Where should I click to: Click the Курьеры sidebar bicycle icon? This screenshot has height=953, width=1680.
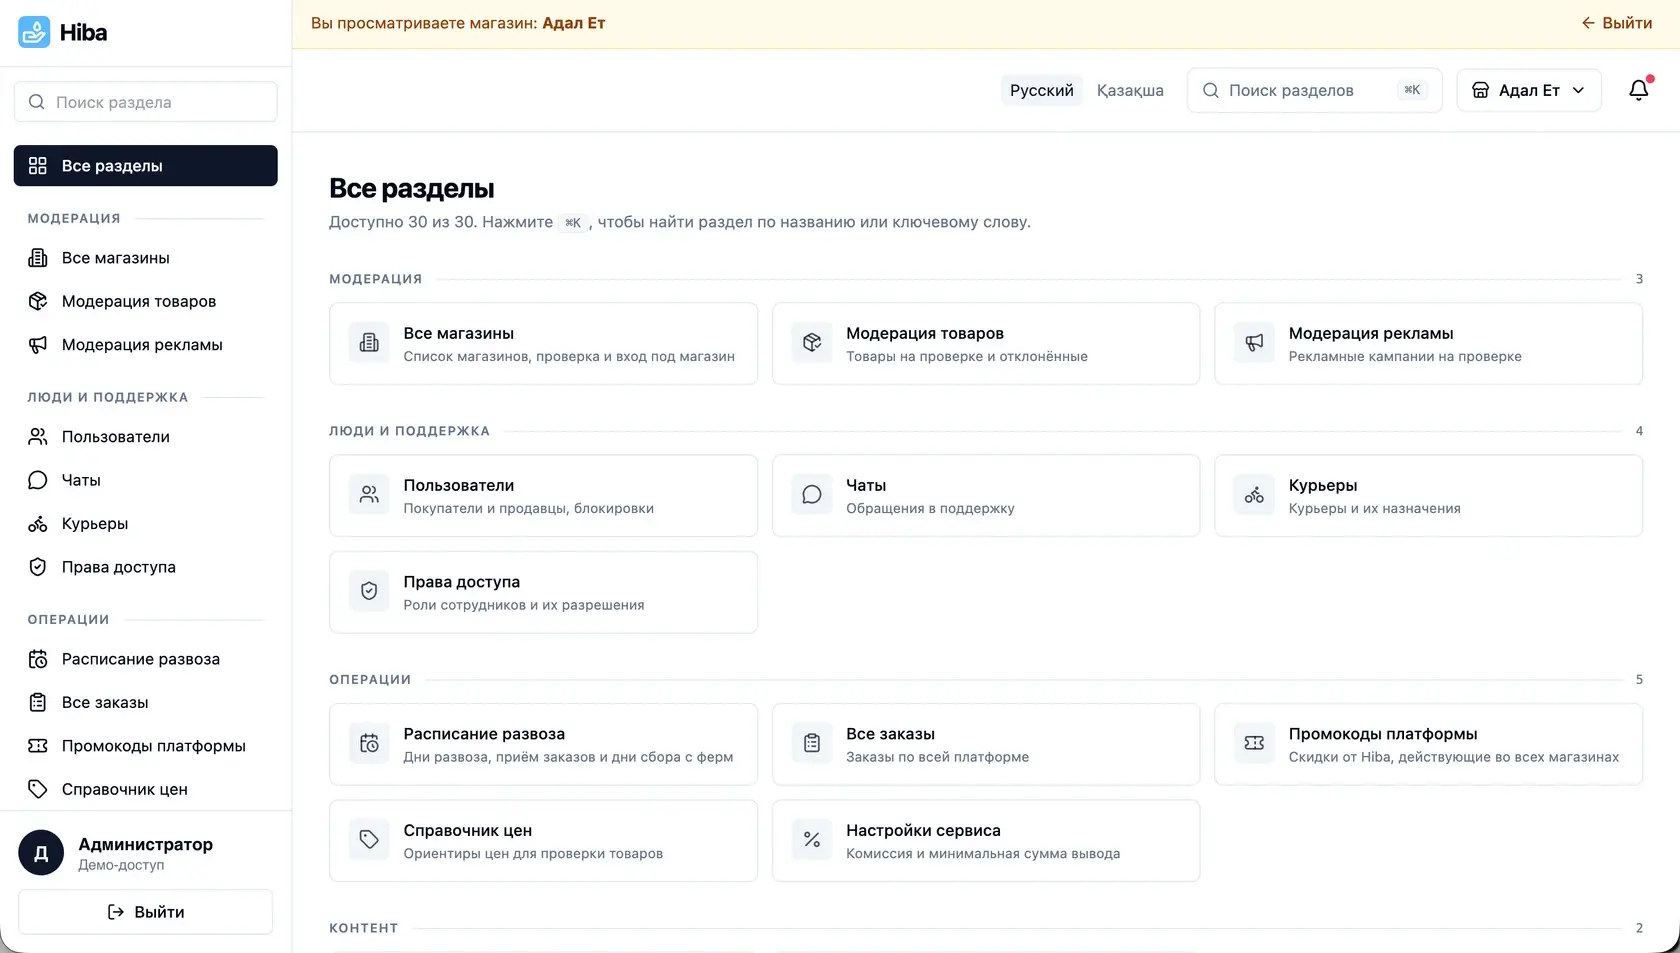(x=38, y=524)
